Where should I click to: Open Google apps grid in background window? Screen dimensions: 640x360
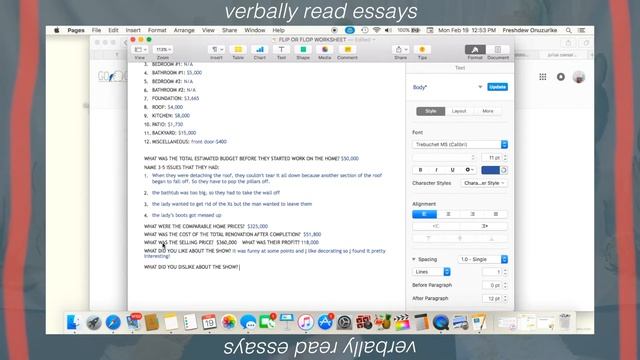tap(542, 77)
